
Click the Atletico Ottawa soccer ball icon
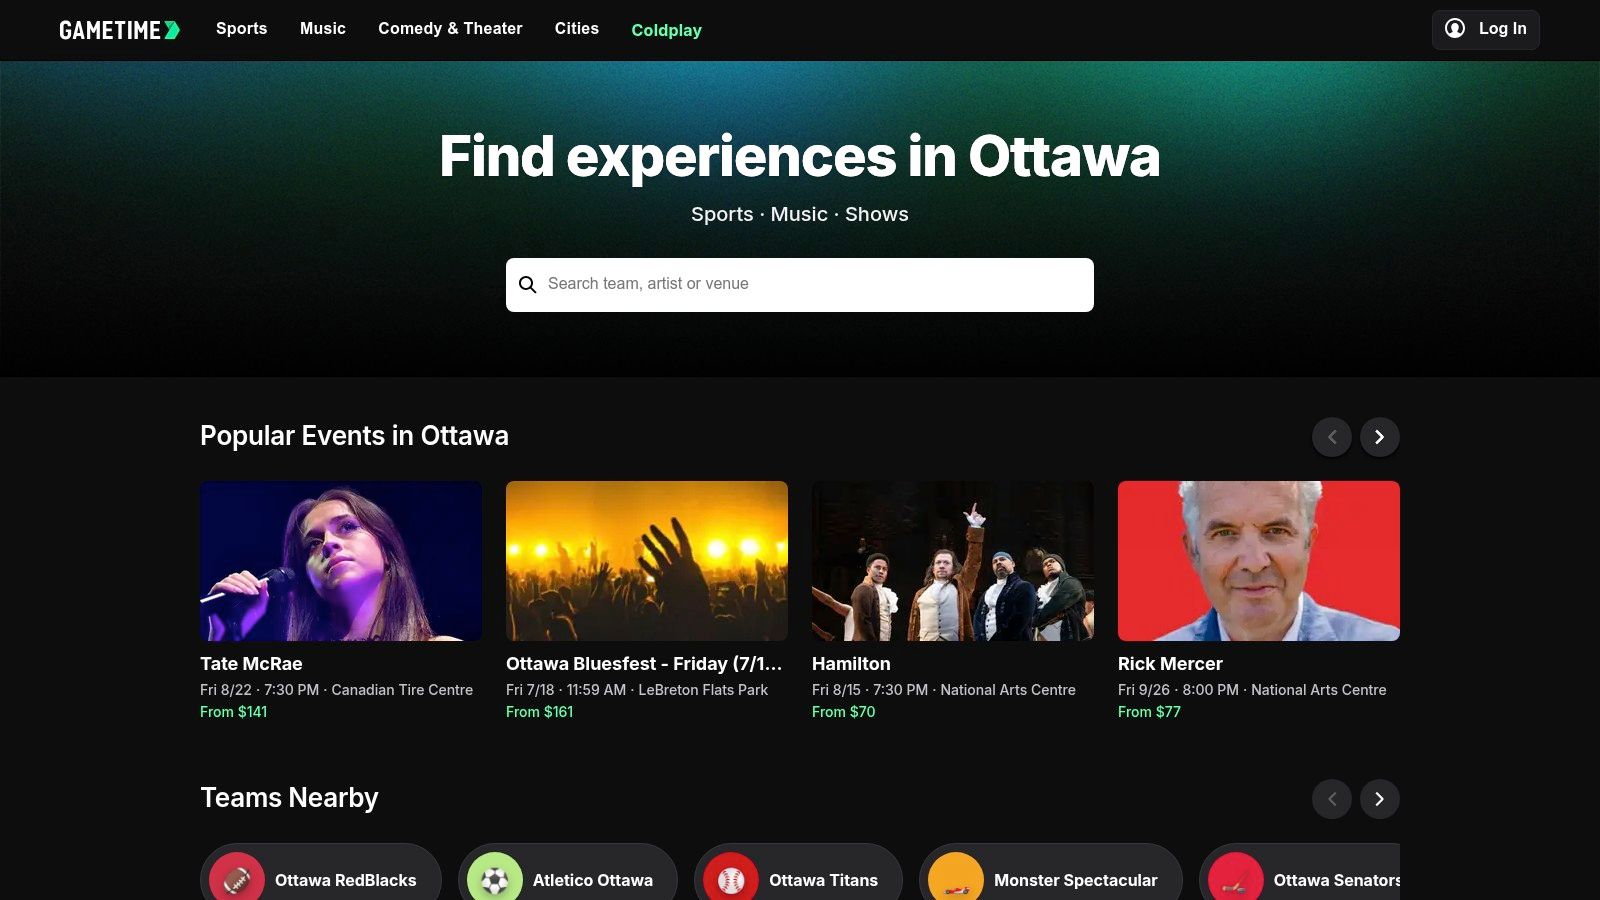(x=495, y=879)
